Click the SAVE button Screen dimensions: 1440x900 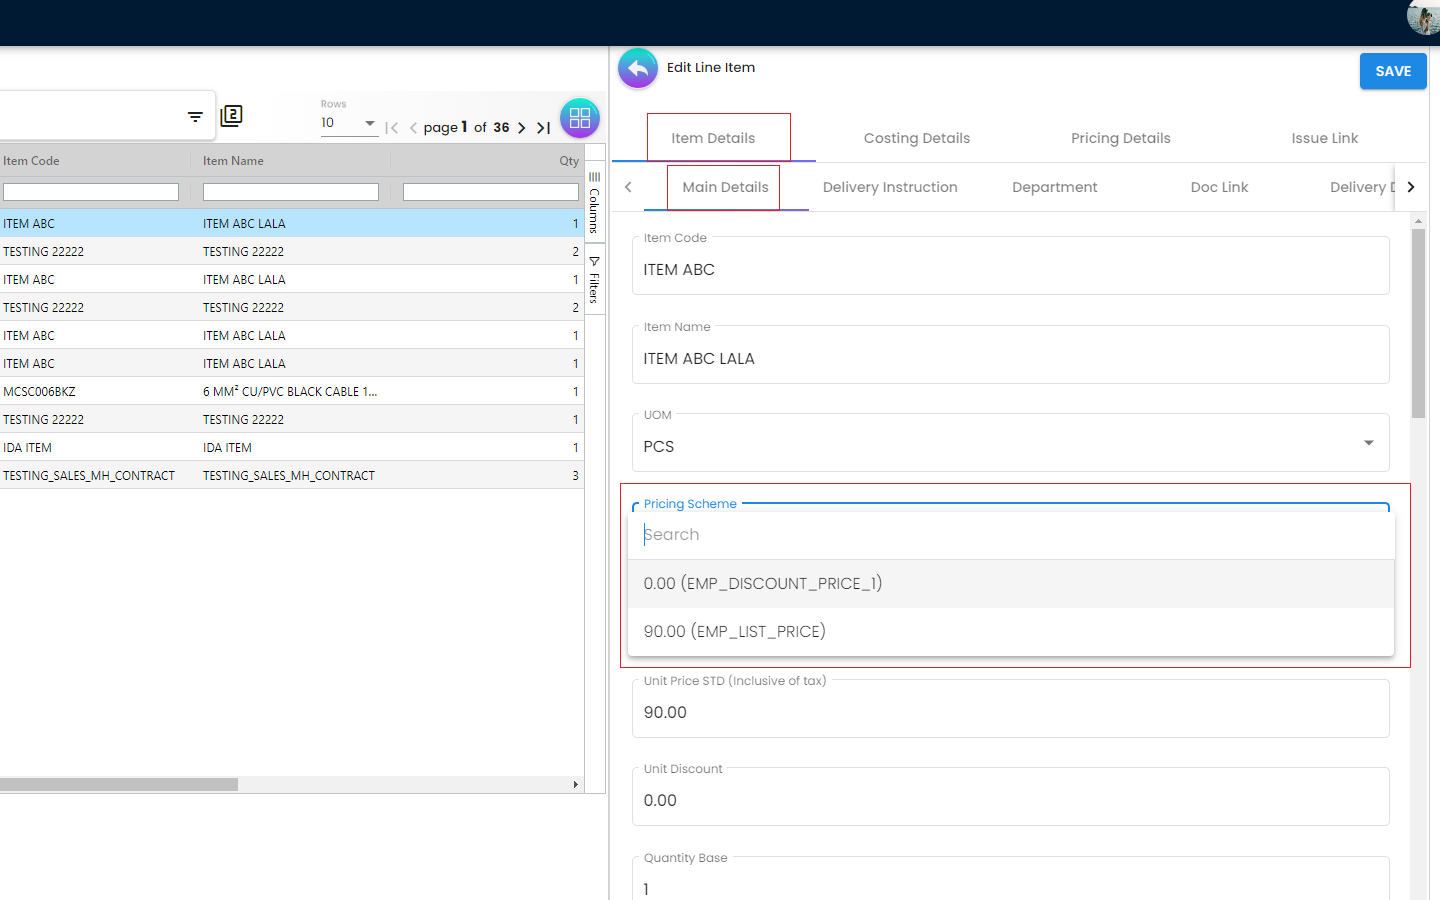coord(1392,71)
